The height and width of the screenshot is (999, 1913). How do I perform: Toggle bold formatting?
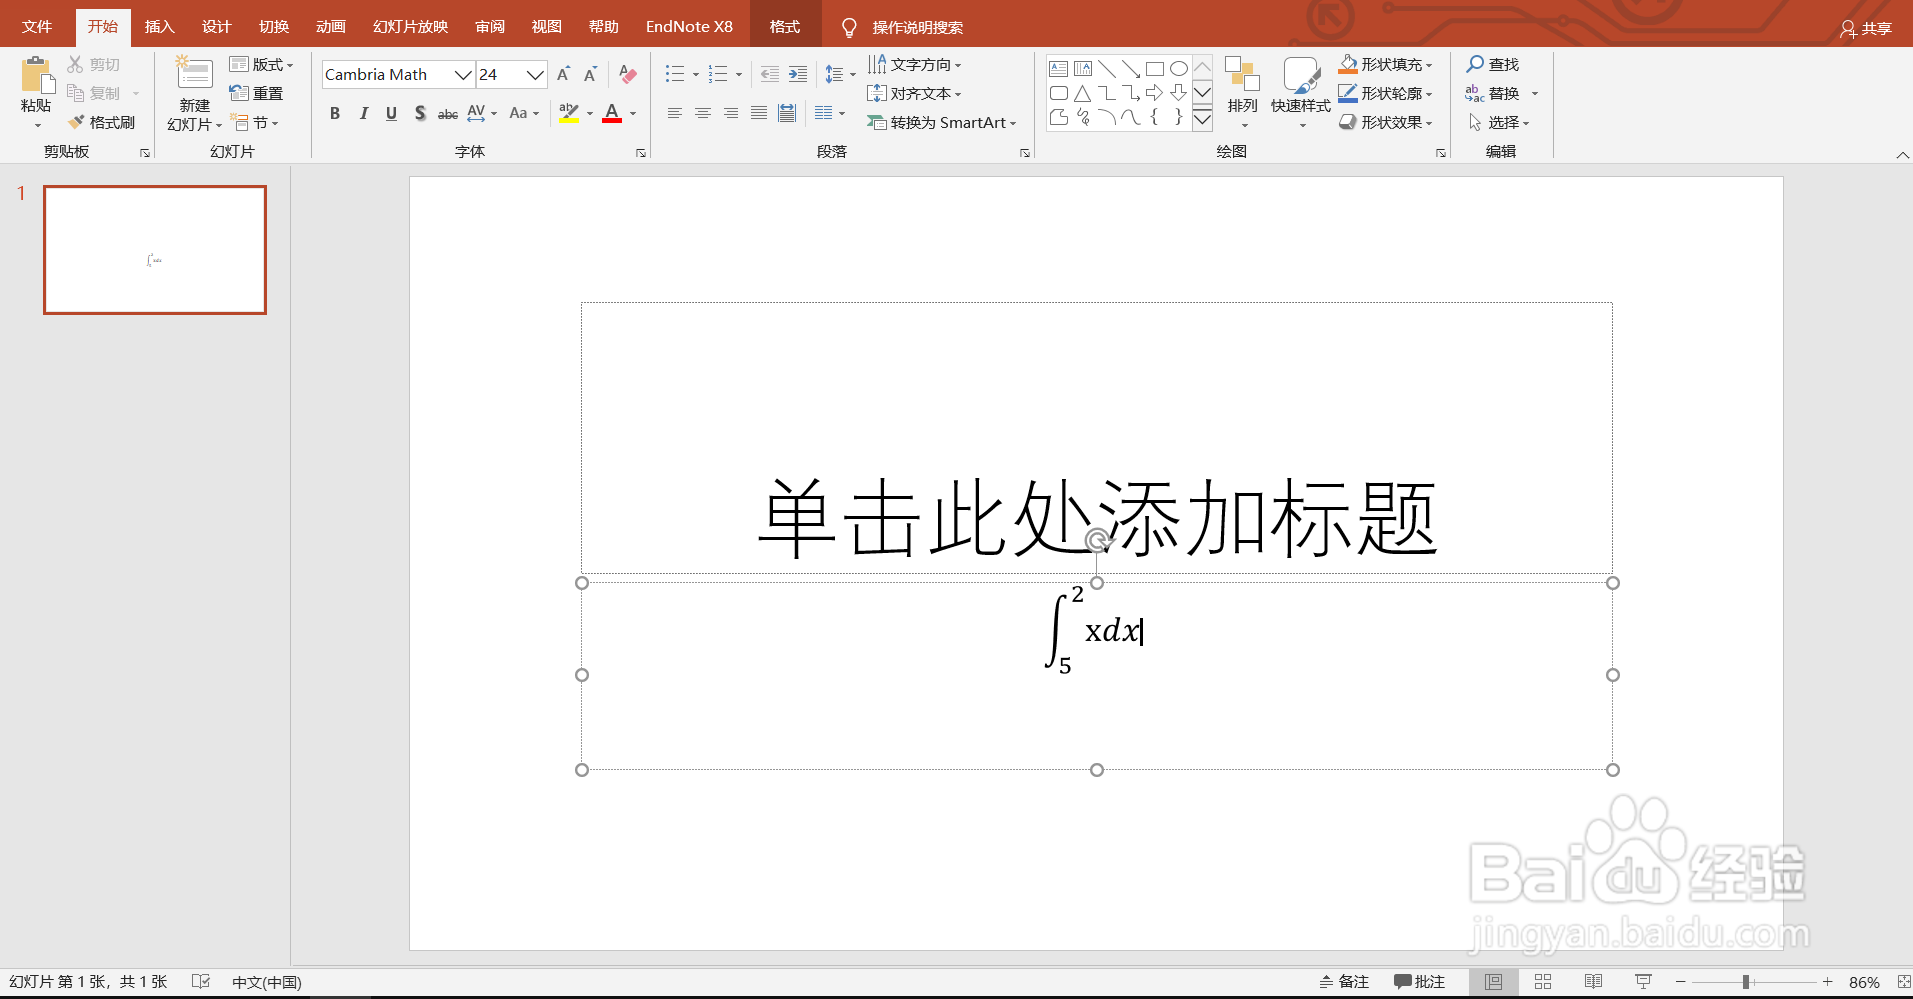click(x=335, y=113)
